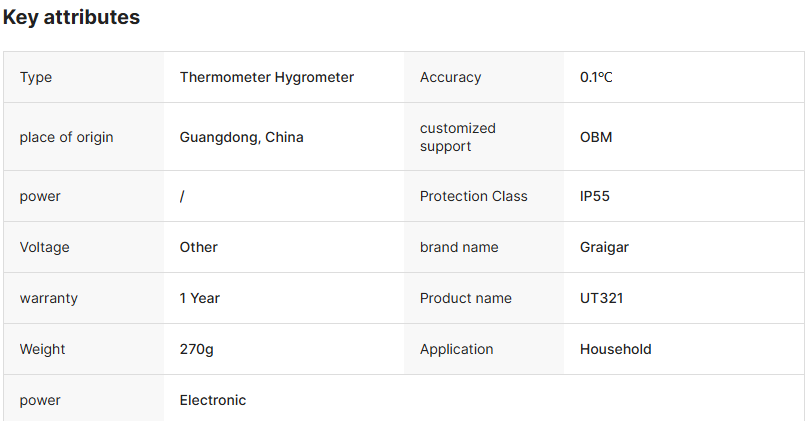805x421 pixels.
Task: Select the Accuracy attribute label
Action: [450, 77]
